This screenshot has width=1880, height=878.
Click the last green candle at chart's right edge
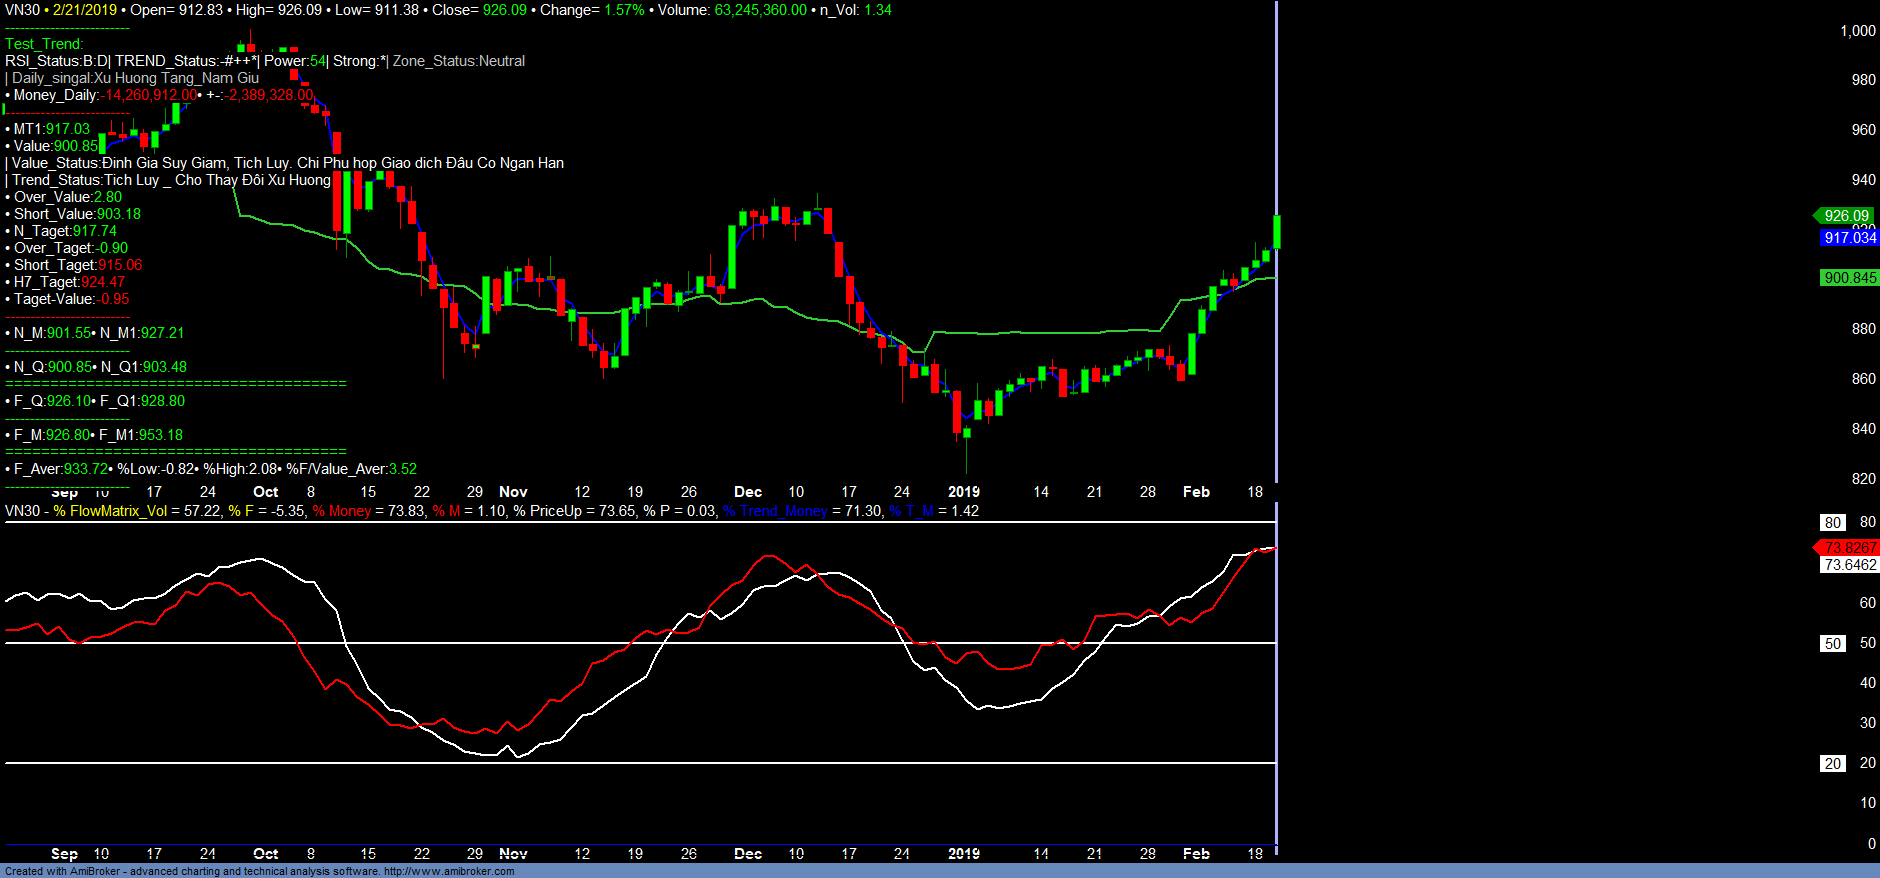(x=1277, y=231)
